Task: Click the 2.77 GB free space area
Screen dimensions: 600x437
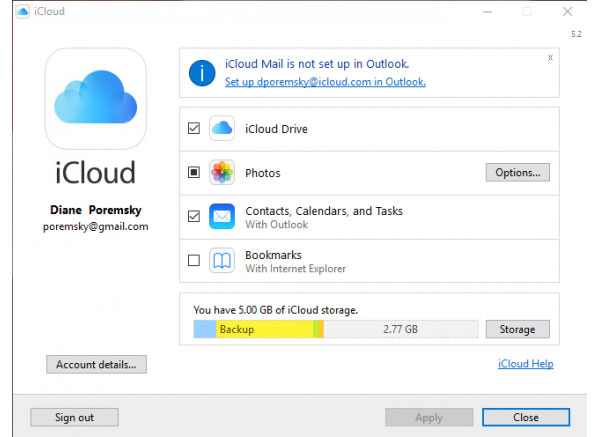Action: point(401,329)
